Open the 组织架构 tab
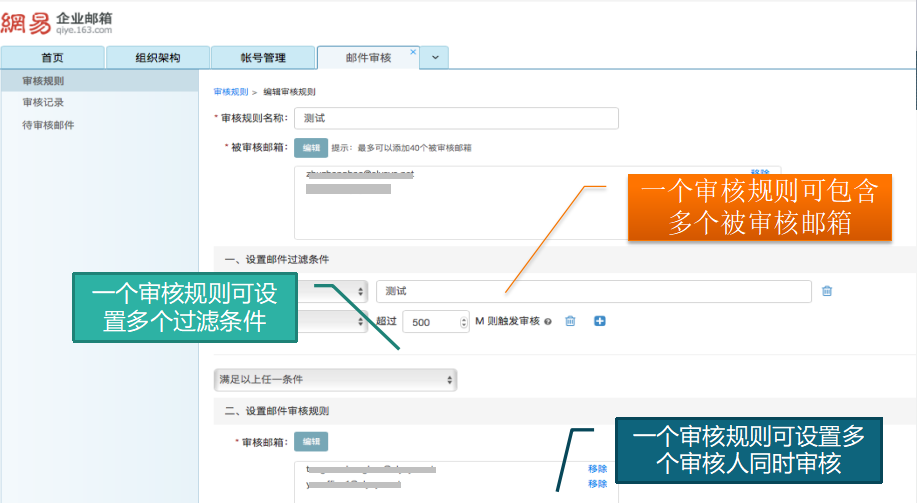Viewport: 917px width, 503px height. coord(157,58)
